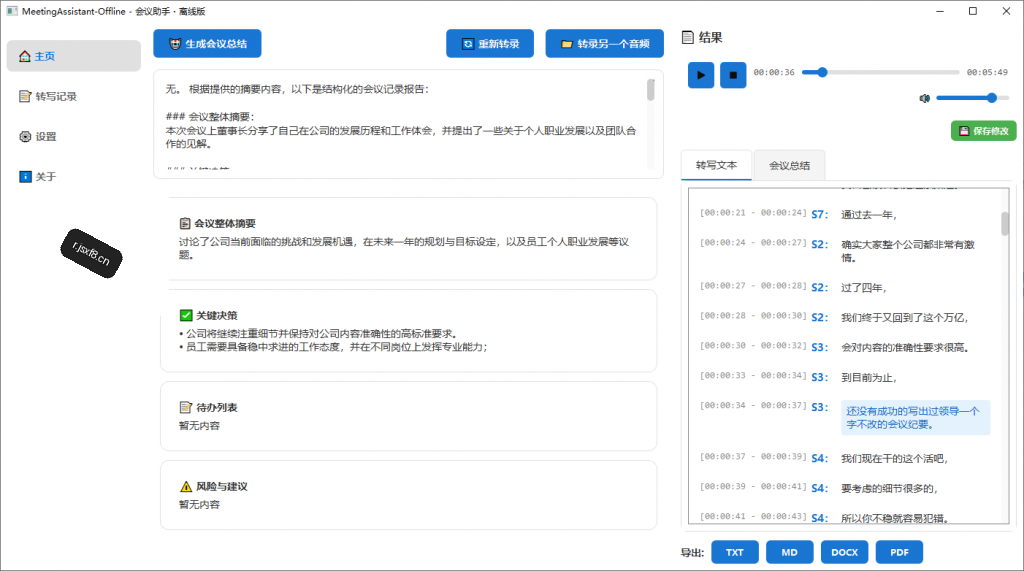Click the green check icon beside 关键决策

(186, 316)
